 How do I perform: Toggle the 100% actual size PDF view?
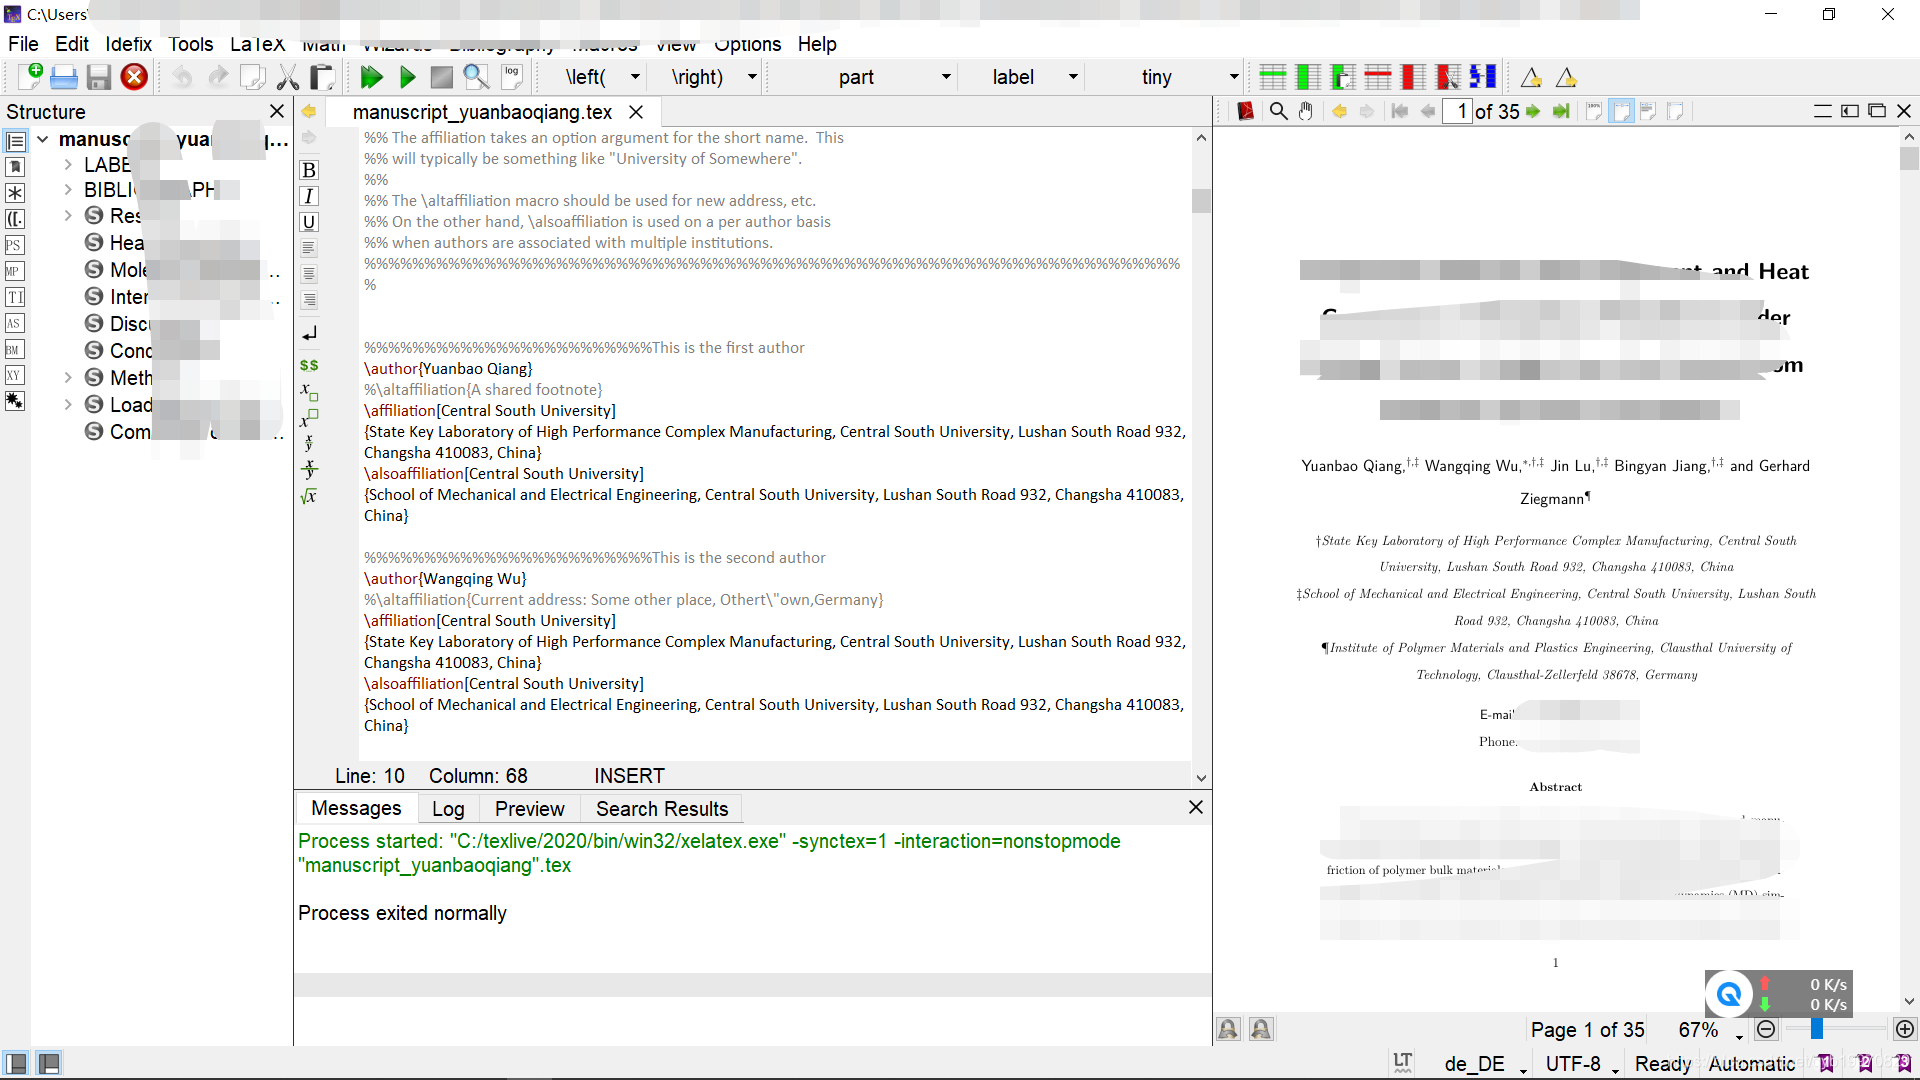coord(1594,111)
